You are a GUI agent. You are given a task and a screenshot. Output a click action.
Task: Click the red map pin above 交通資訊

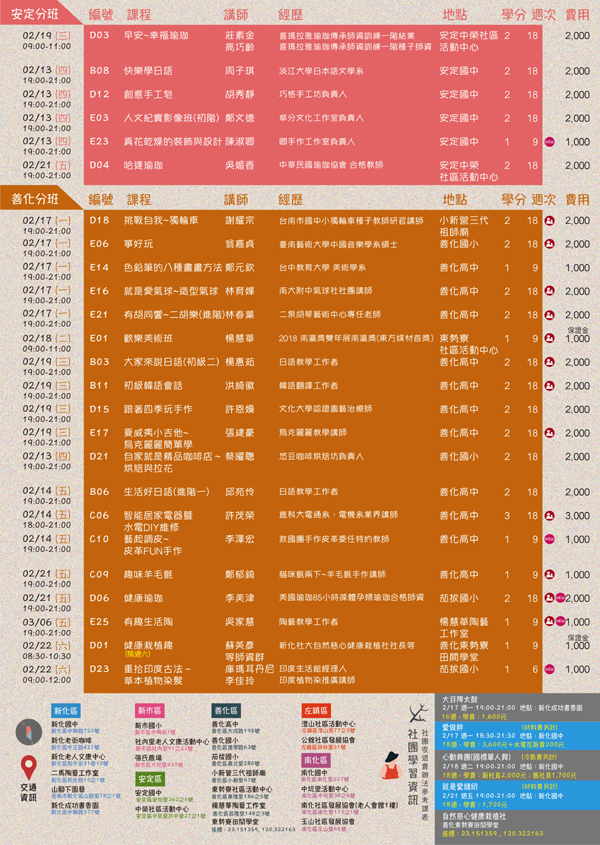[29, 767]
